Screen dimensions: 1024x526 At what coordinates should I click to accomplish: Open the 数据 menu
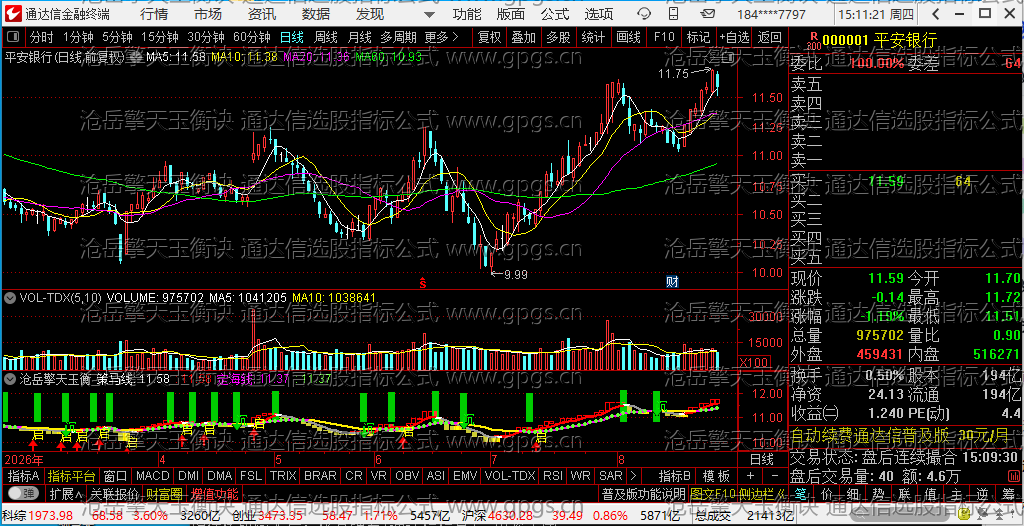click(316, 14)
